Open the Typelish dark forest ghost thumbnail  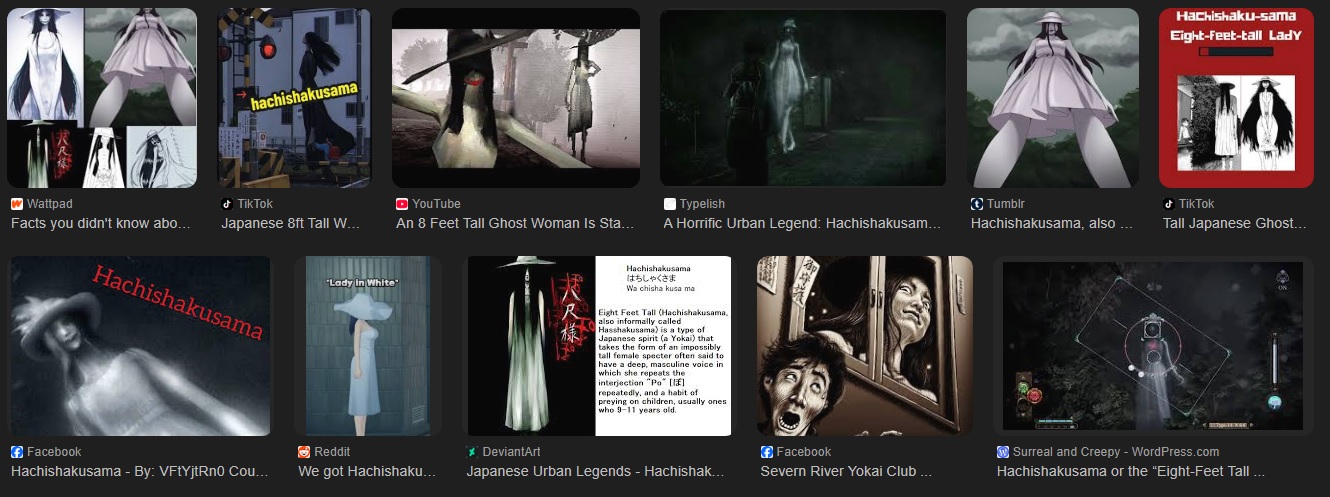point(803,98)
